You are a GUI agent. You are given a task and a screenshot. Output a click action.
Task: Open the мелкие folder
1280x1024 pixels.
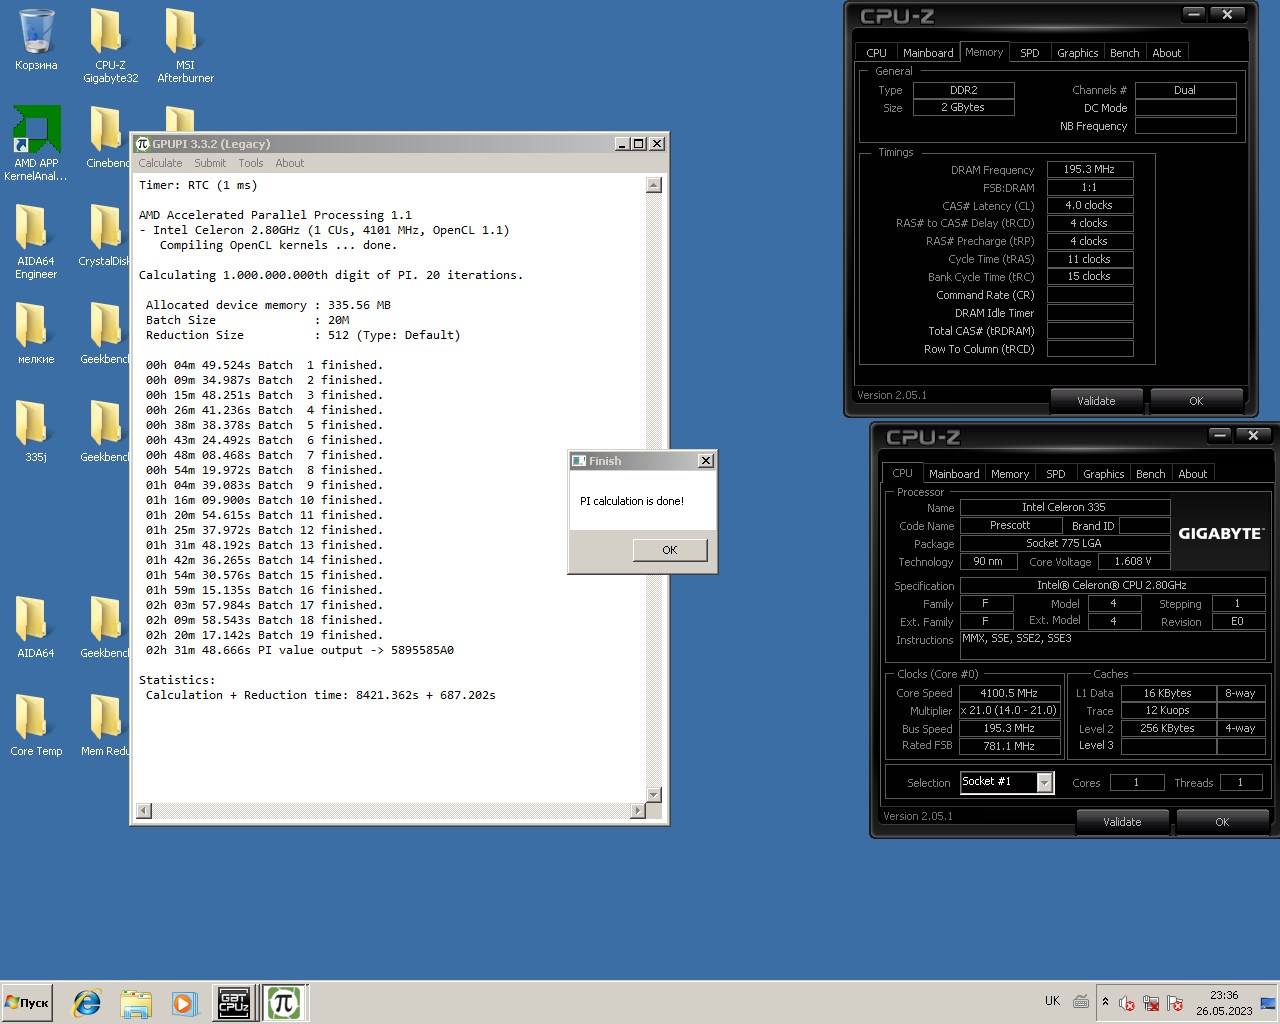(x=36, y=332)
